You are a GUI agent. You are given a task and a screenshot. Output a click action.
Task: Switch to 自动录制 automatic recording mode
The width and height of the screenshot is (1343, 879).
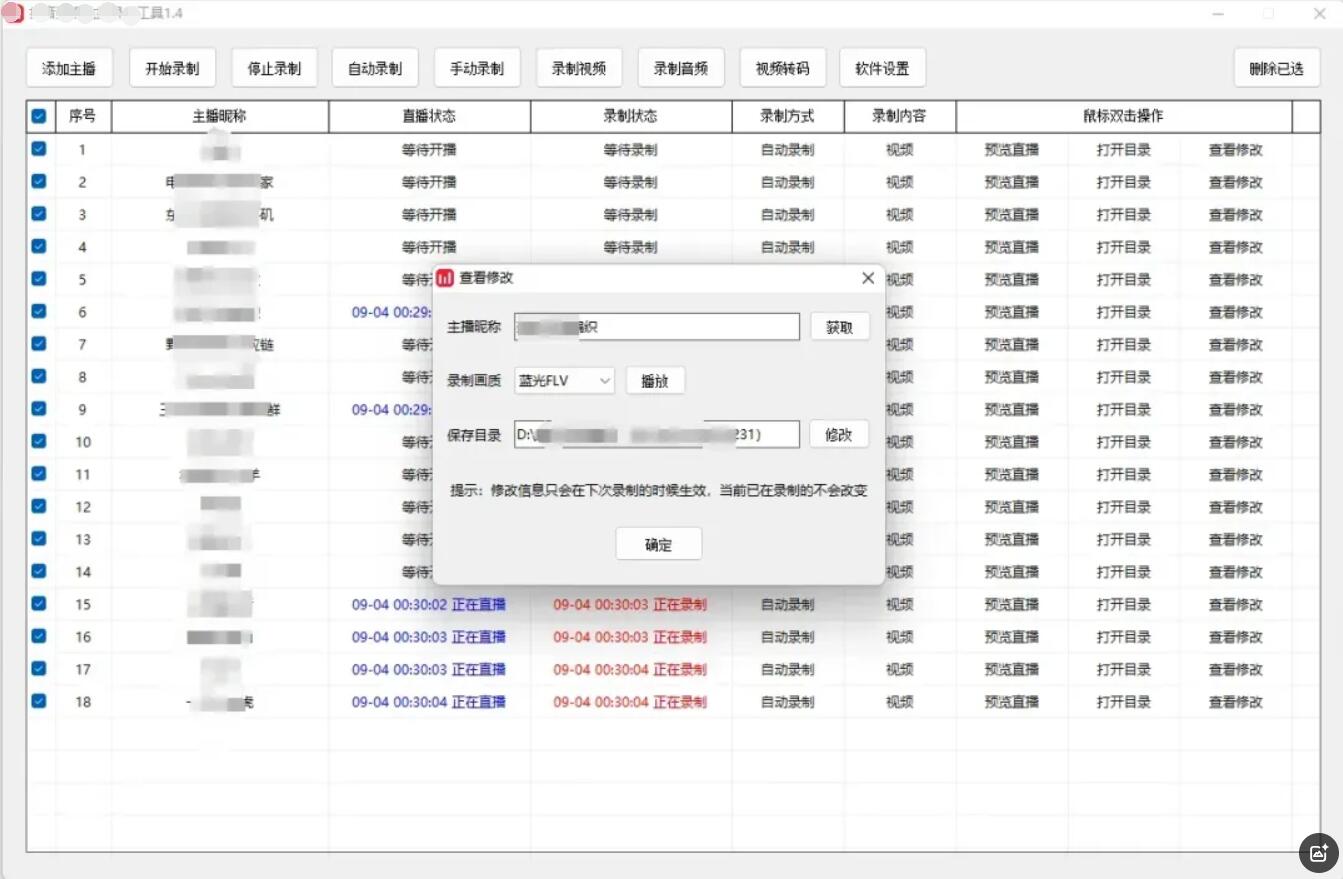pyautogui.click(x=375, y=67)
